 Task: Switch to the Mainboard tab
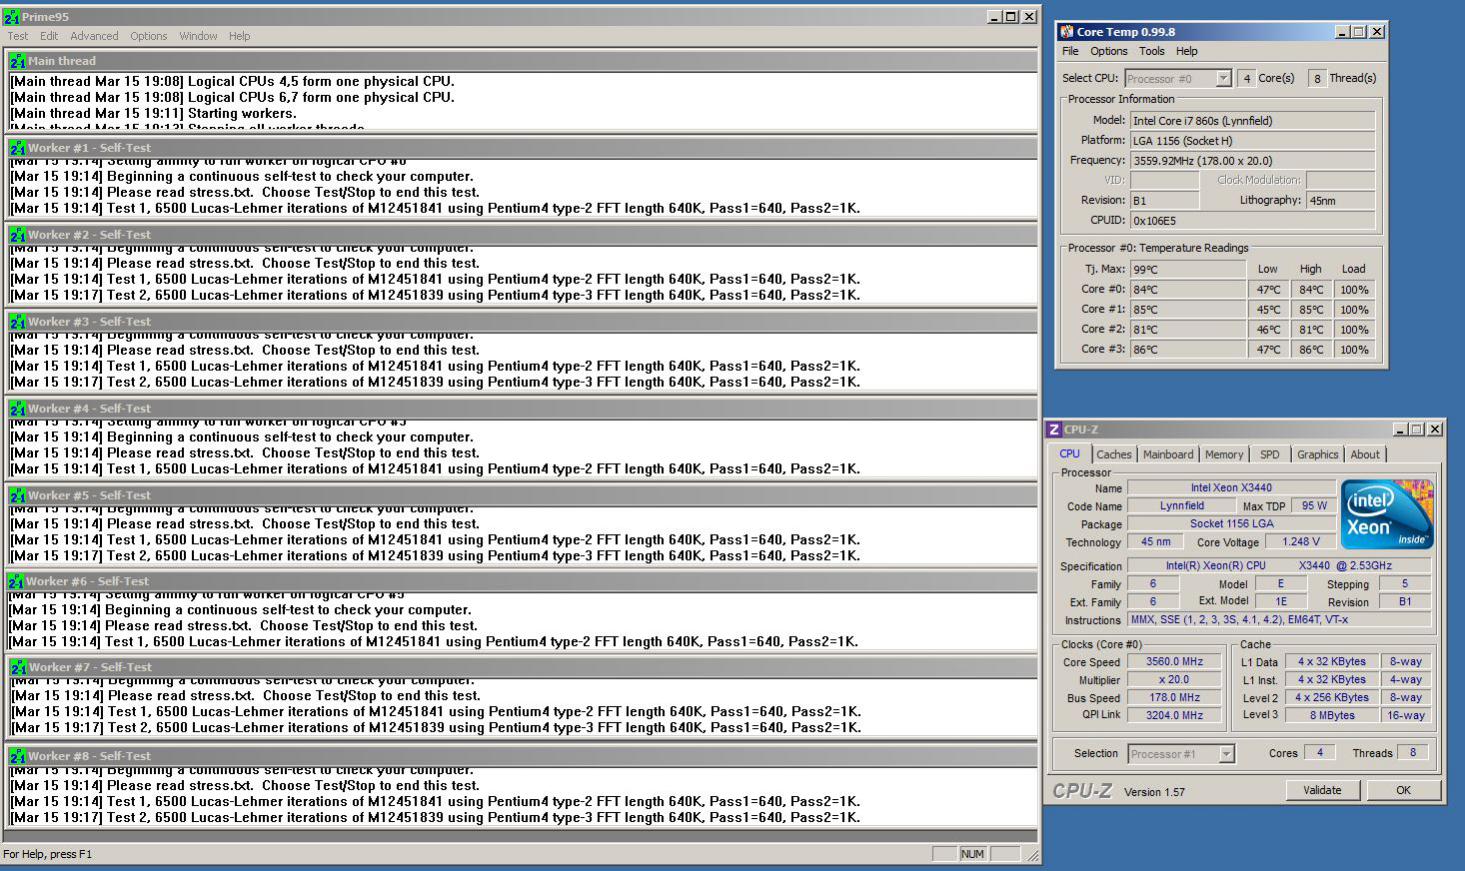click(x=1168, y=455)
